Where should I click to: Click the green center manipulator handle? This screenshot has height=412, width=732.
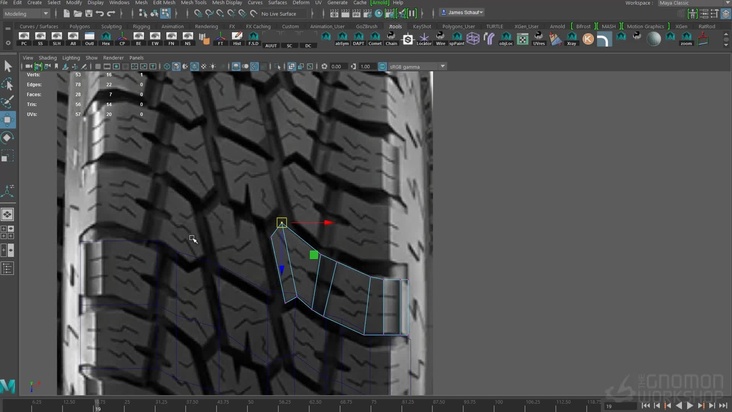point(314,255)
